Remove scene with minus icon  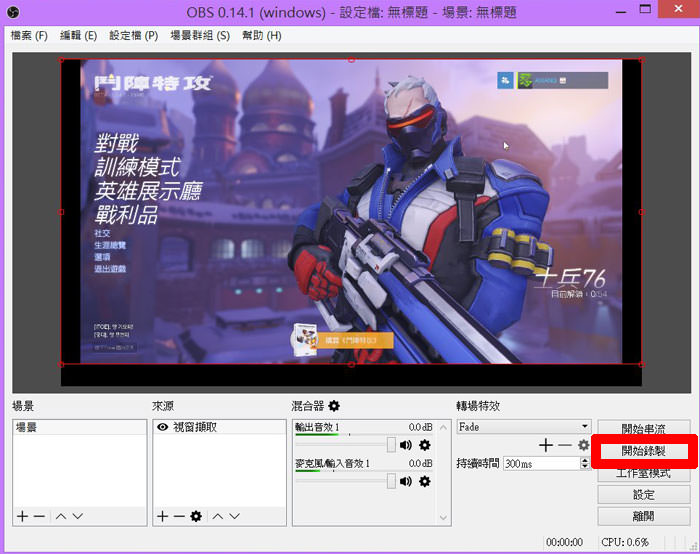39,517
